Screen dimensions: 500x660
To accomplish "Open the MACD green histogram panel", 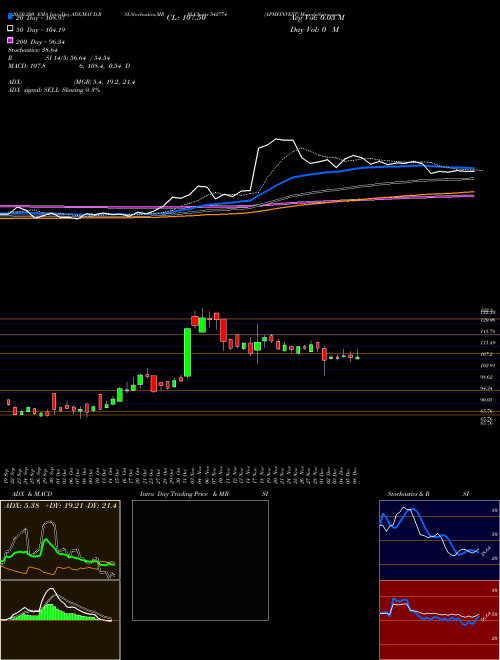I will pos(60,620).
